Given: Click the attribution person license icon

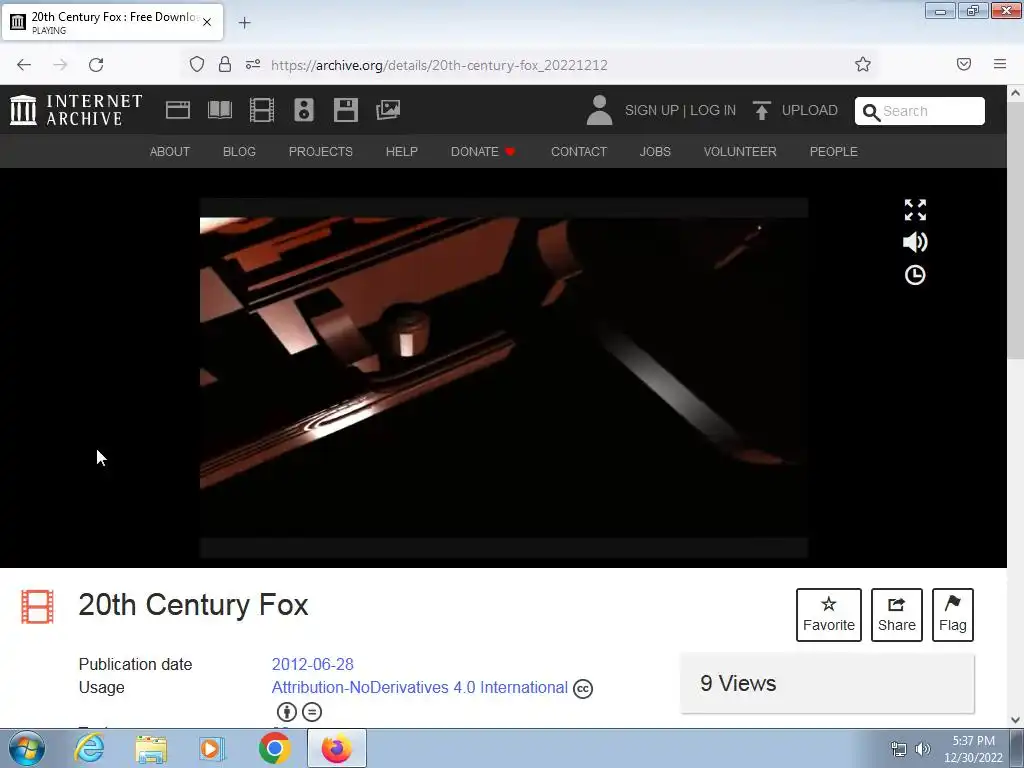Looking at the screenshot, I should click(287, 712).
